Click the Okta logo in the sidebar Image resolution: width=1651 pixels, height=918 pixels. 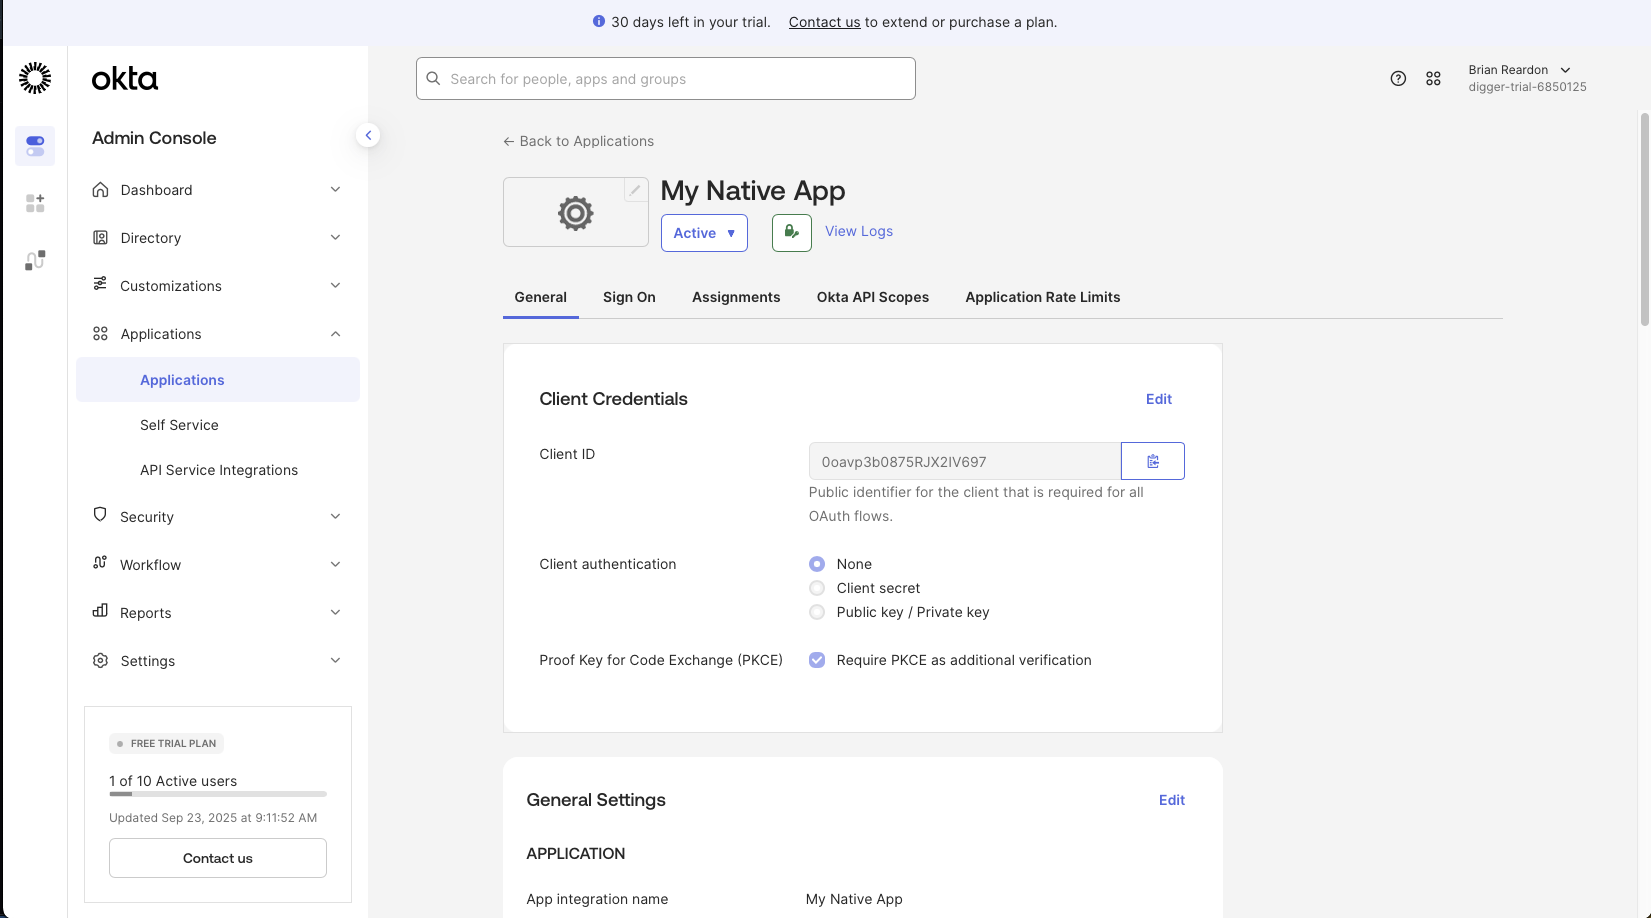(x=124, y=78)
